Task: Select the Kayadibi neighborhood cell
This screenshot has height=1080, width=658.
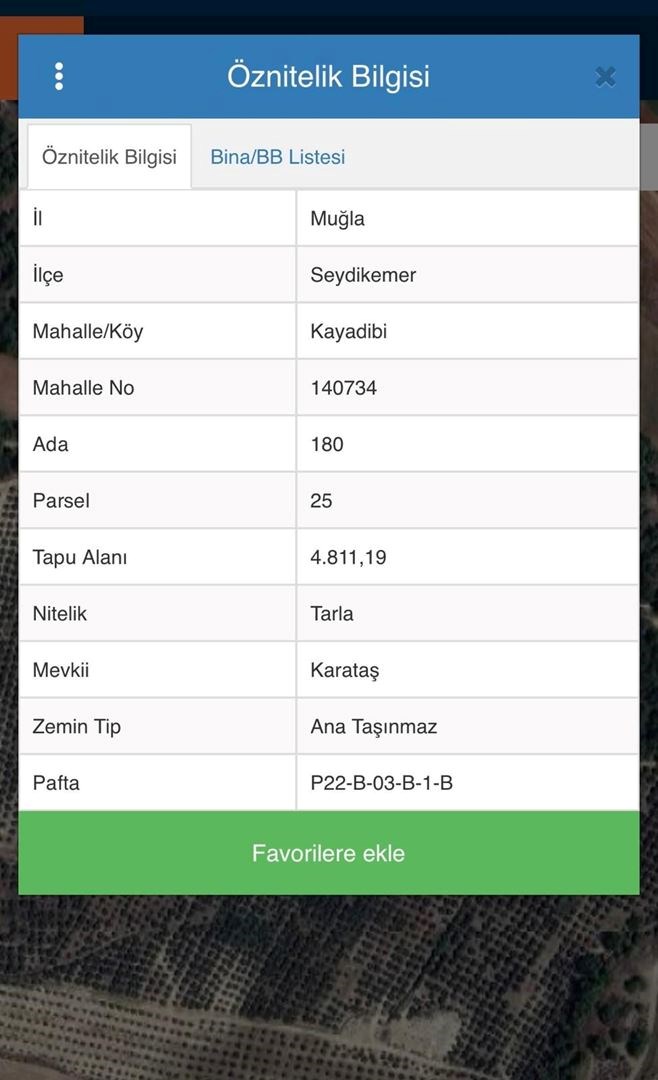Action: [x=349, y=331]
